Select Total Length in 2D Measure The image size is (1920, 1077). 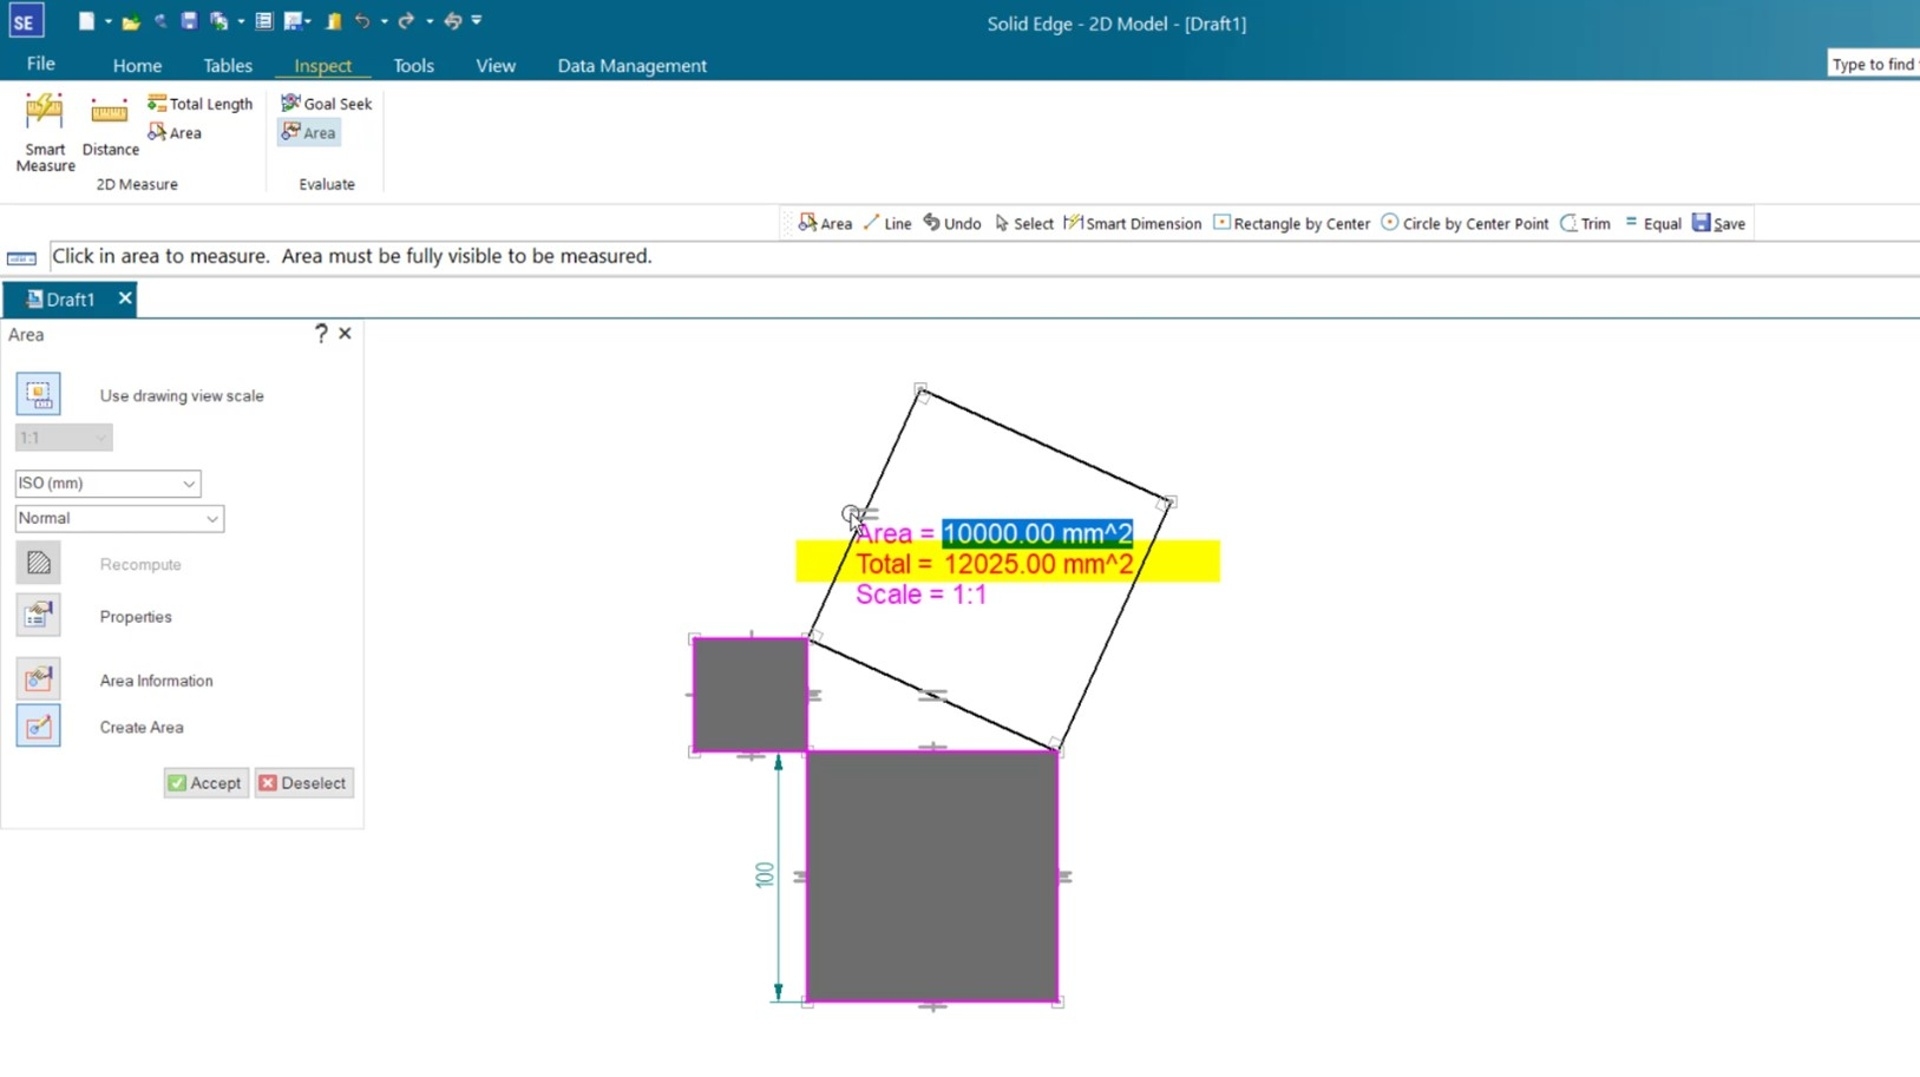(200, 103)
